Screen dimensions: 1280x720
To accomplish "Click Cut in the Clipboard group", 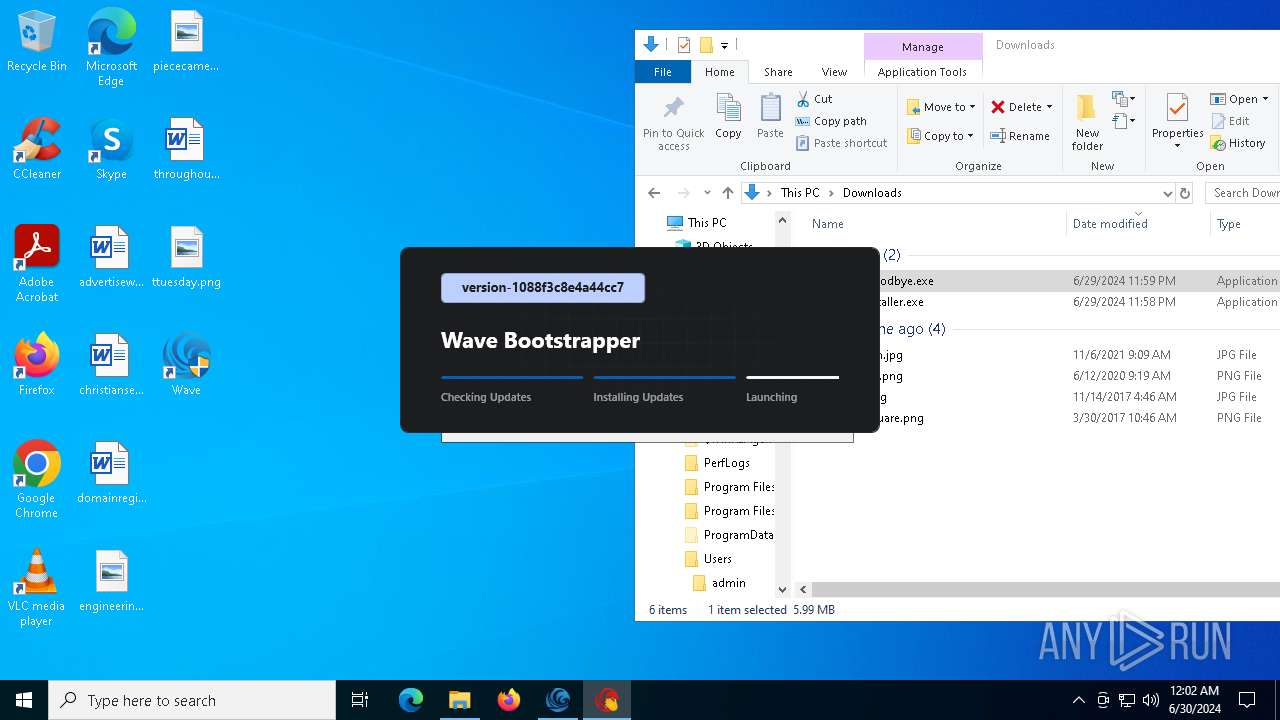I will pyautogui.click(x=815, y=99).
